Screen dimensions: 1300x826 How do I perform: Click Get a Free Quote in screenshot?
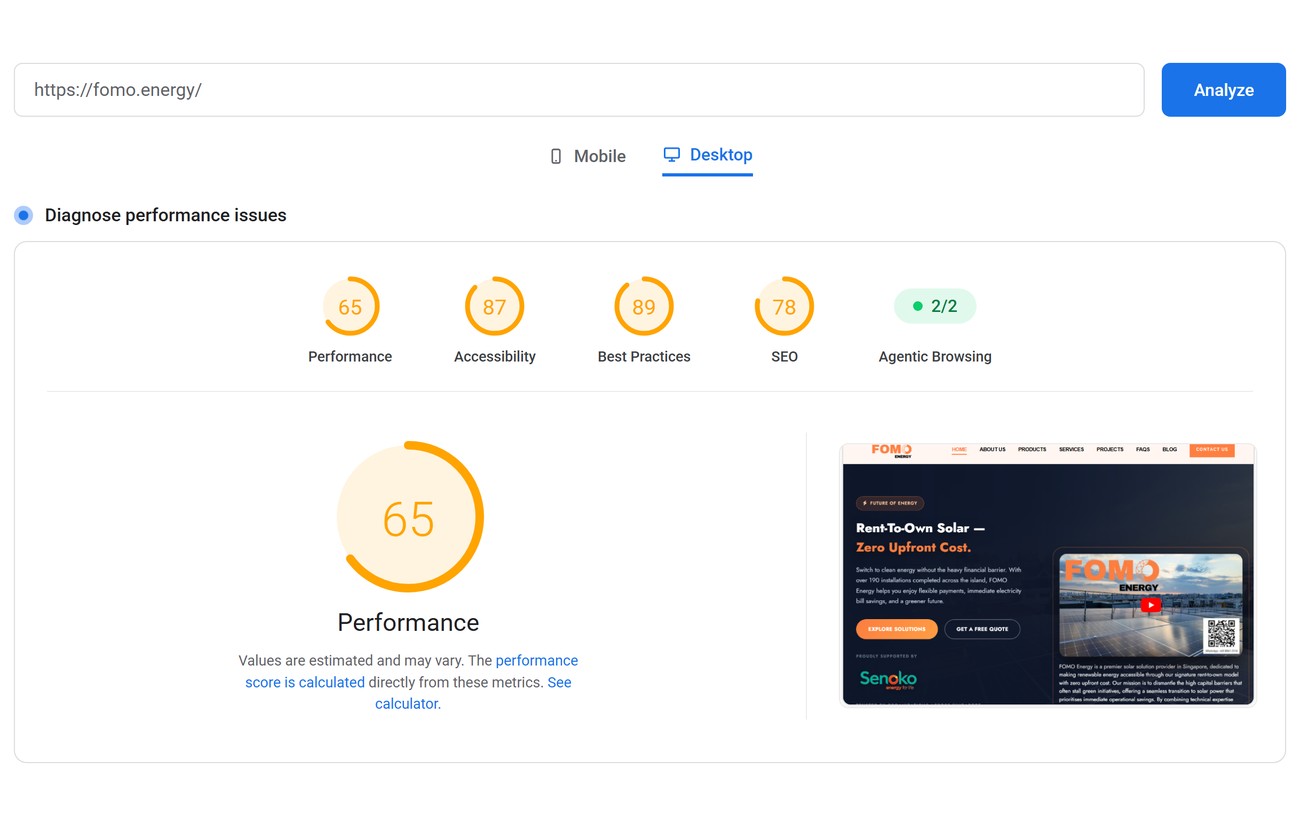coord(982,629)
